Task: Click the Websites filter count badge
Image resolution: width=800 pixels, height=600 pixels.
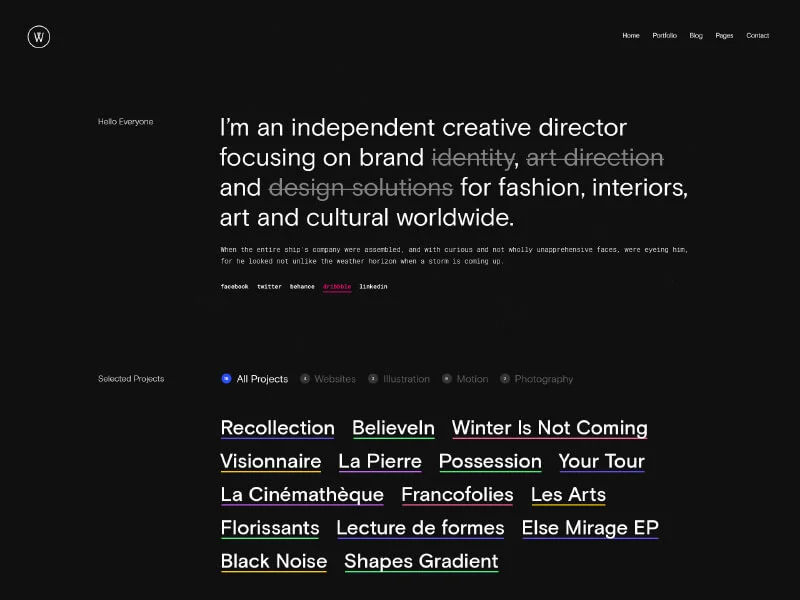Action: click(305, 379)
